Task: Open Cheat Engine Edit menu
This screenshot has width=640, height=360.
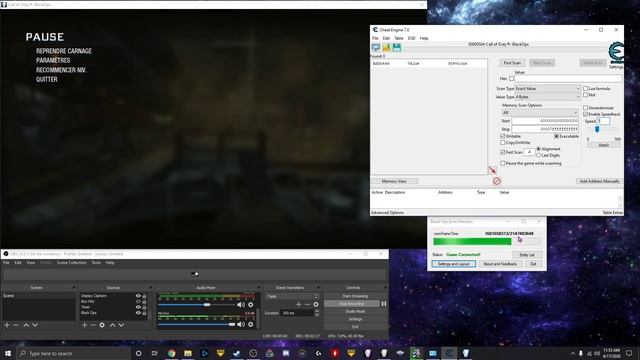Action: click(x=386, y=38)
